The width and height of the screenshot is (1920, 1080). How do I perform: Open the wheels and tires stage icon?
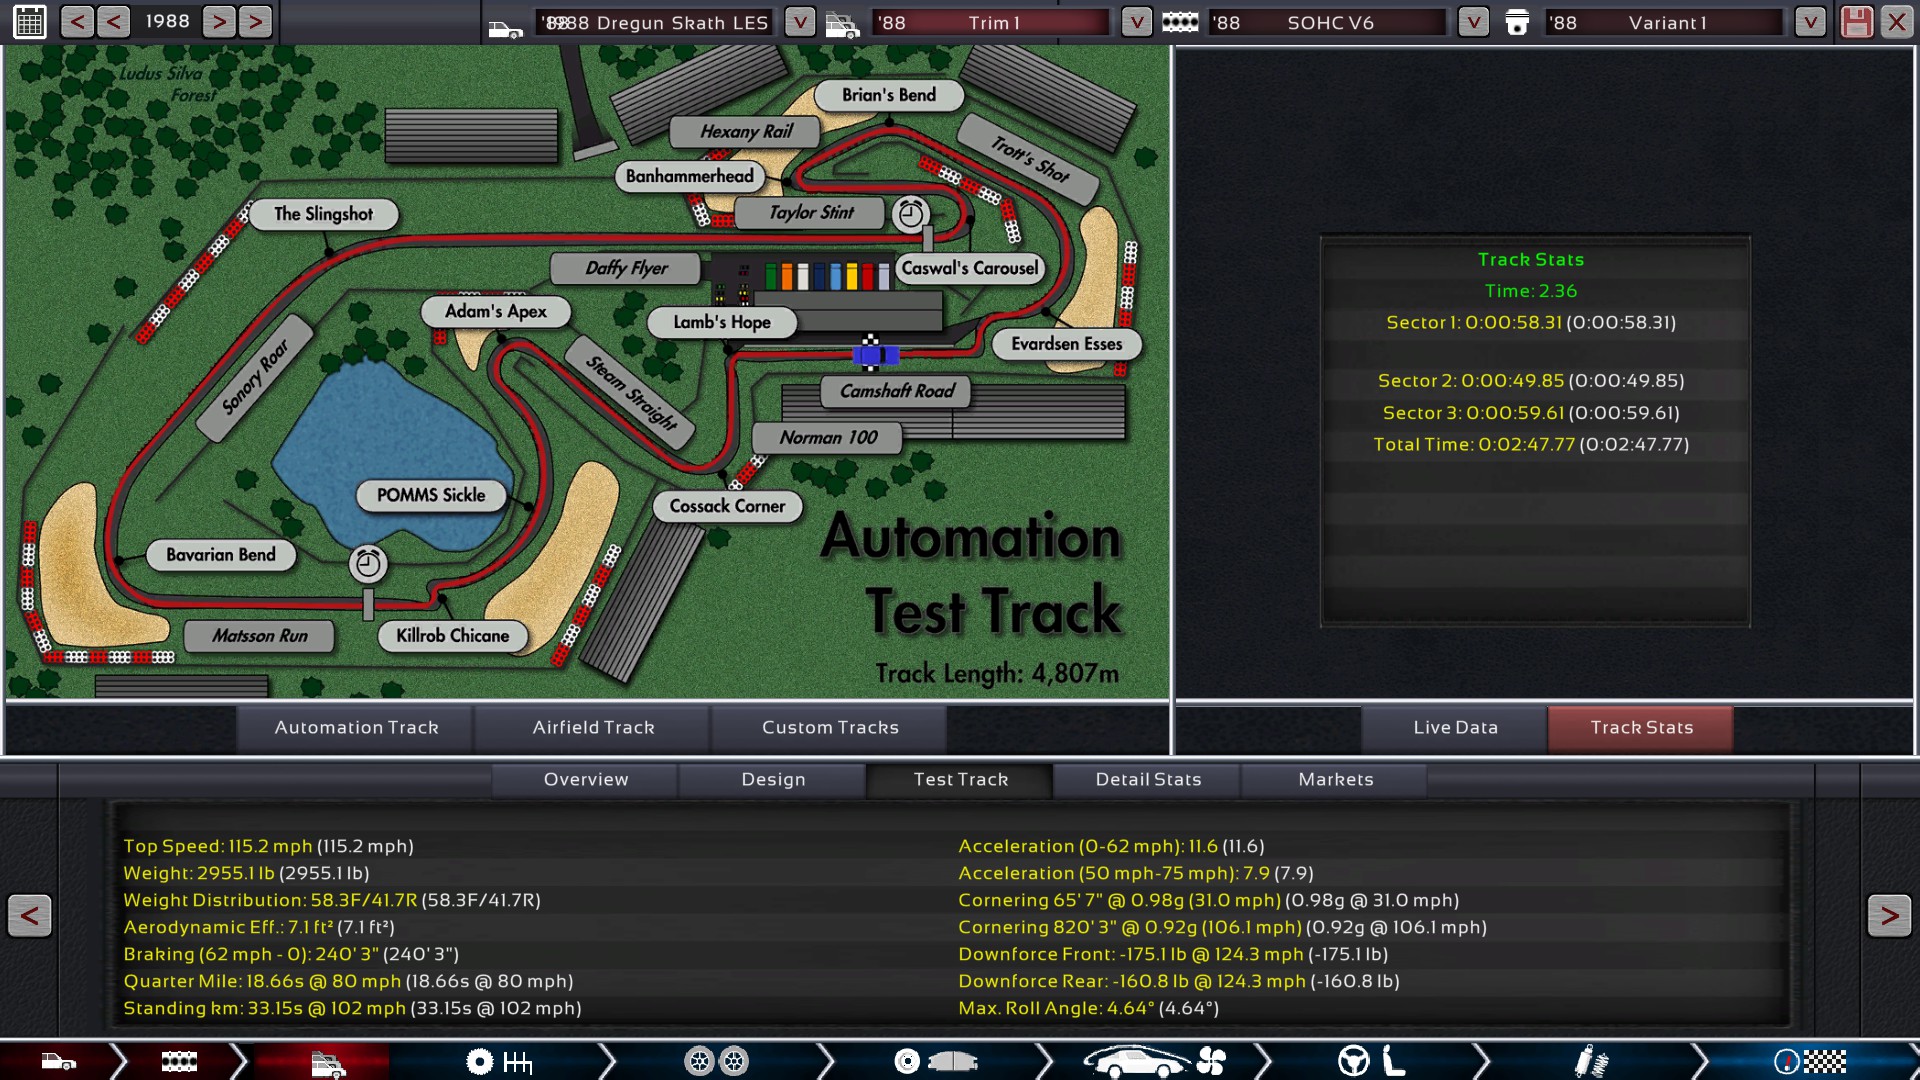[716, 1061]
